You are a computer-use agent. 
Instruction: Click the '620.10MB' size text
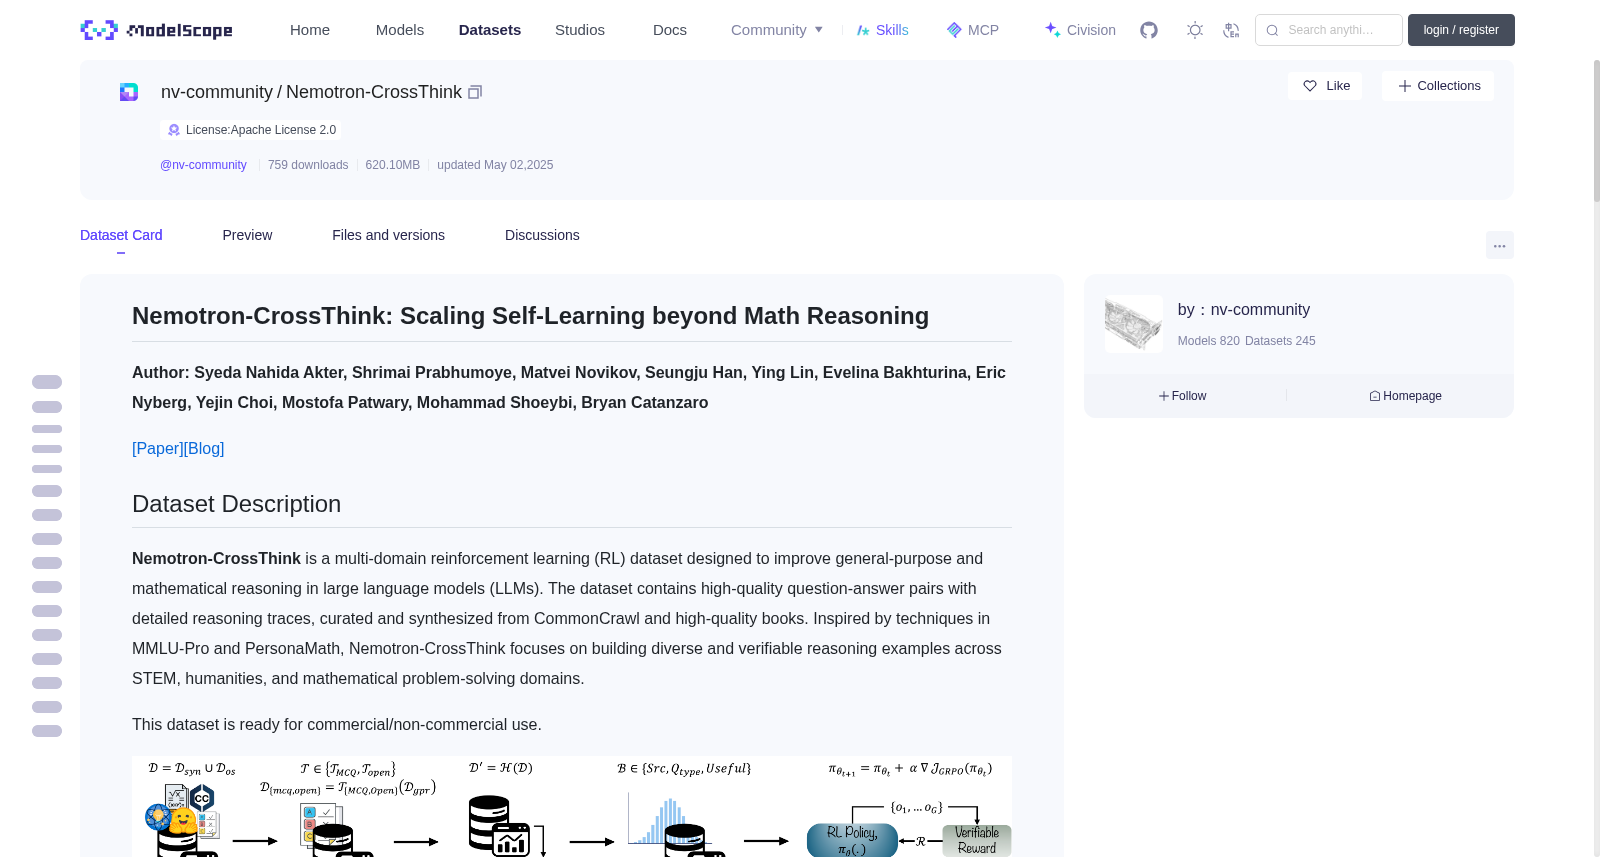coord(393,165)
